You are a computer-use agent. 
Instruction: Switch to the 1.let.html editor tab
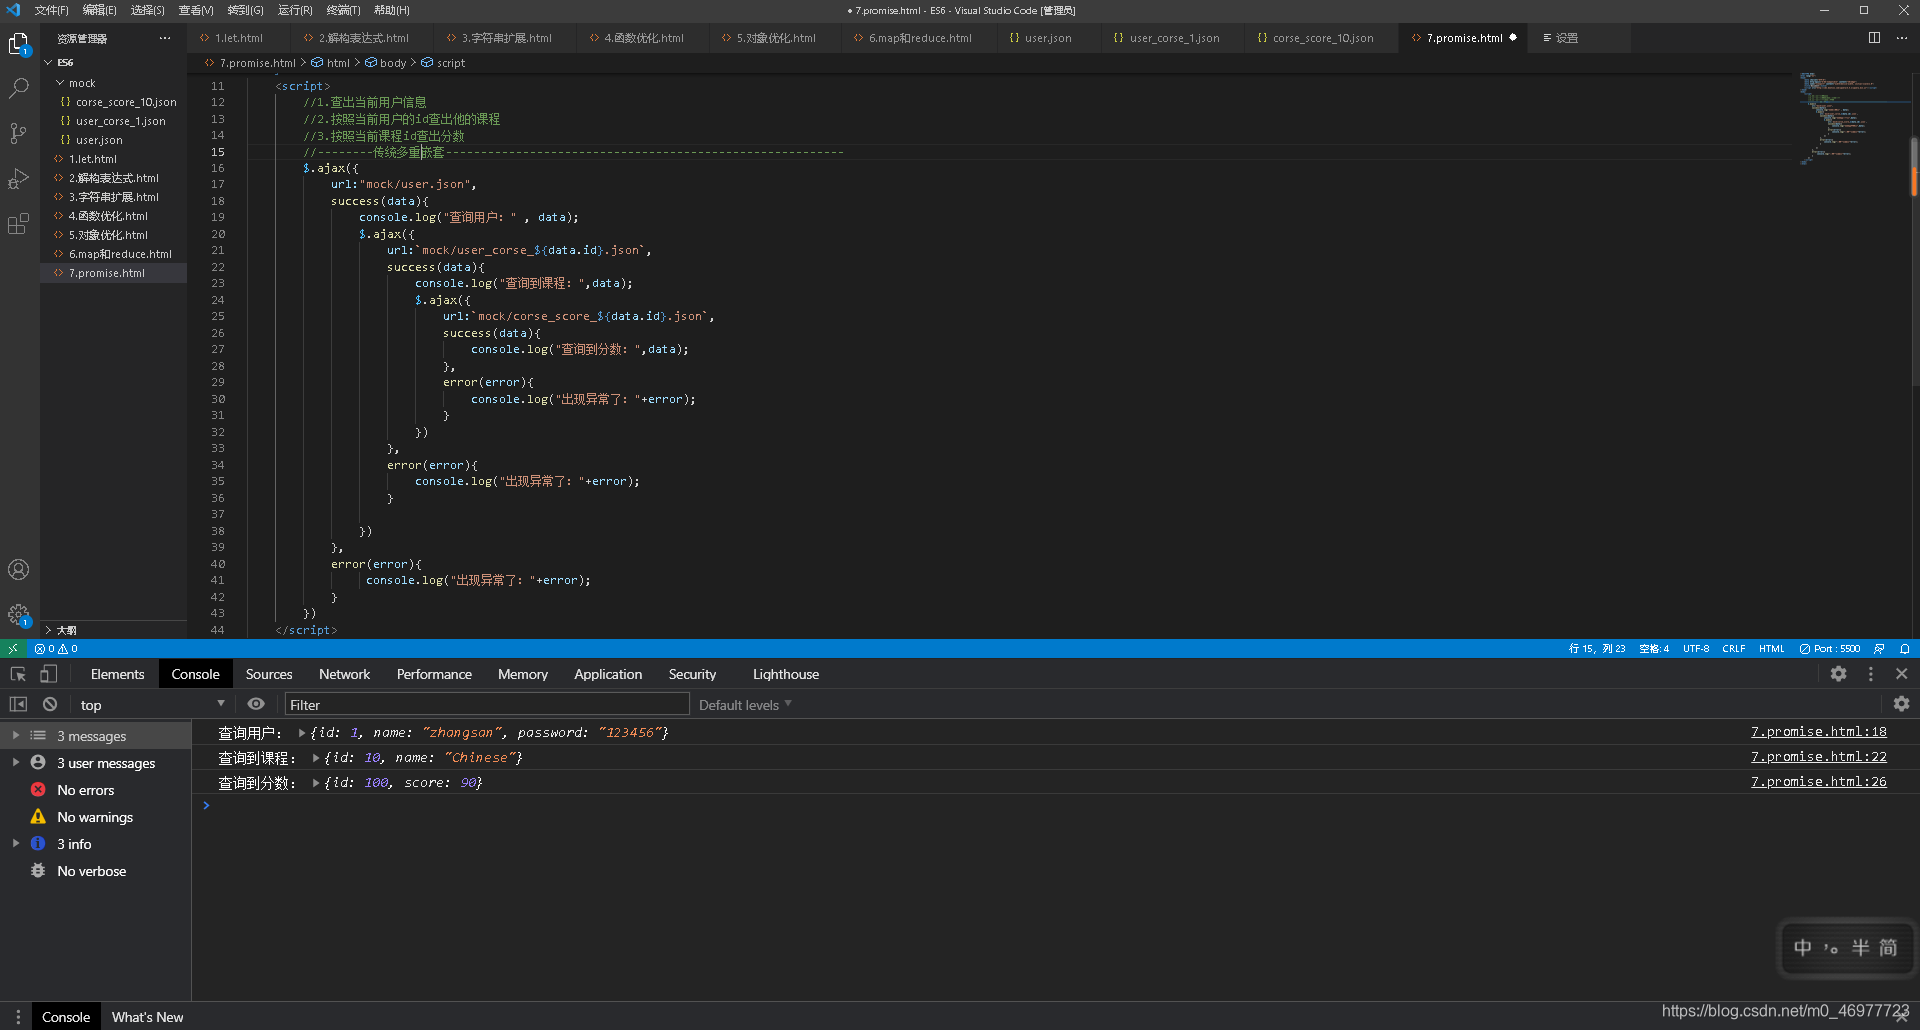238,38
